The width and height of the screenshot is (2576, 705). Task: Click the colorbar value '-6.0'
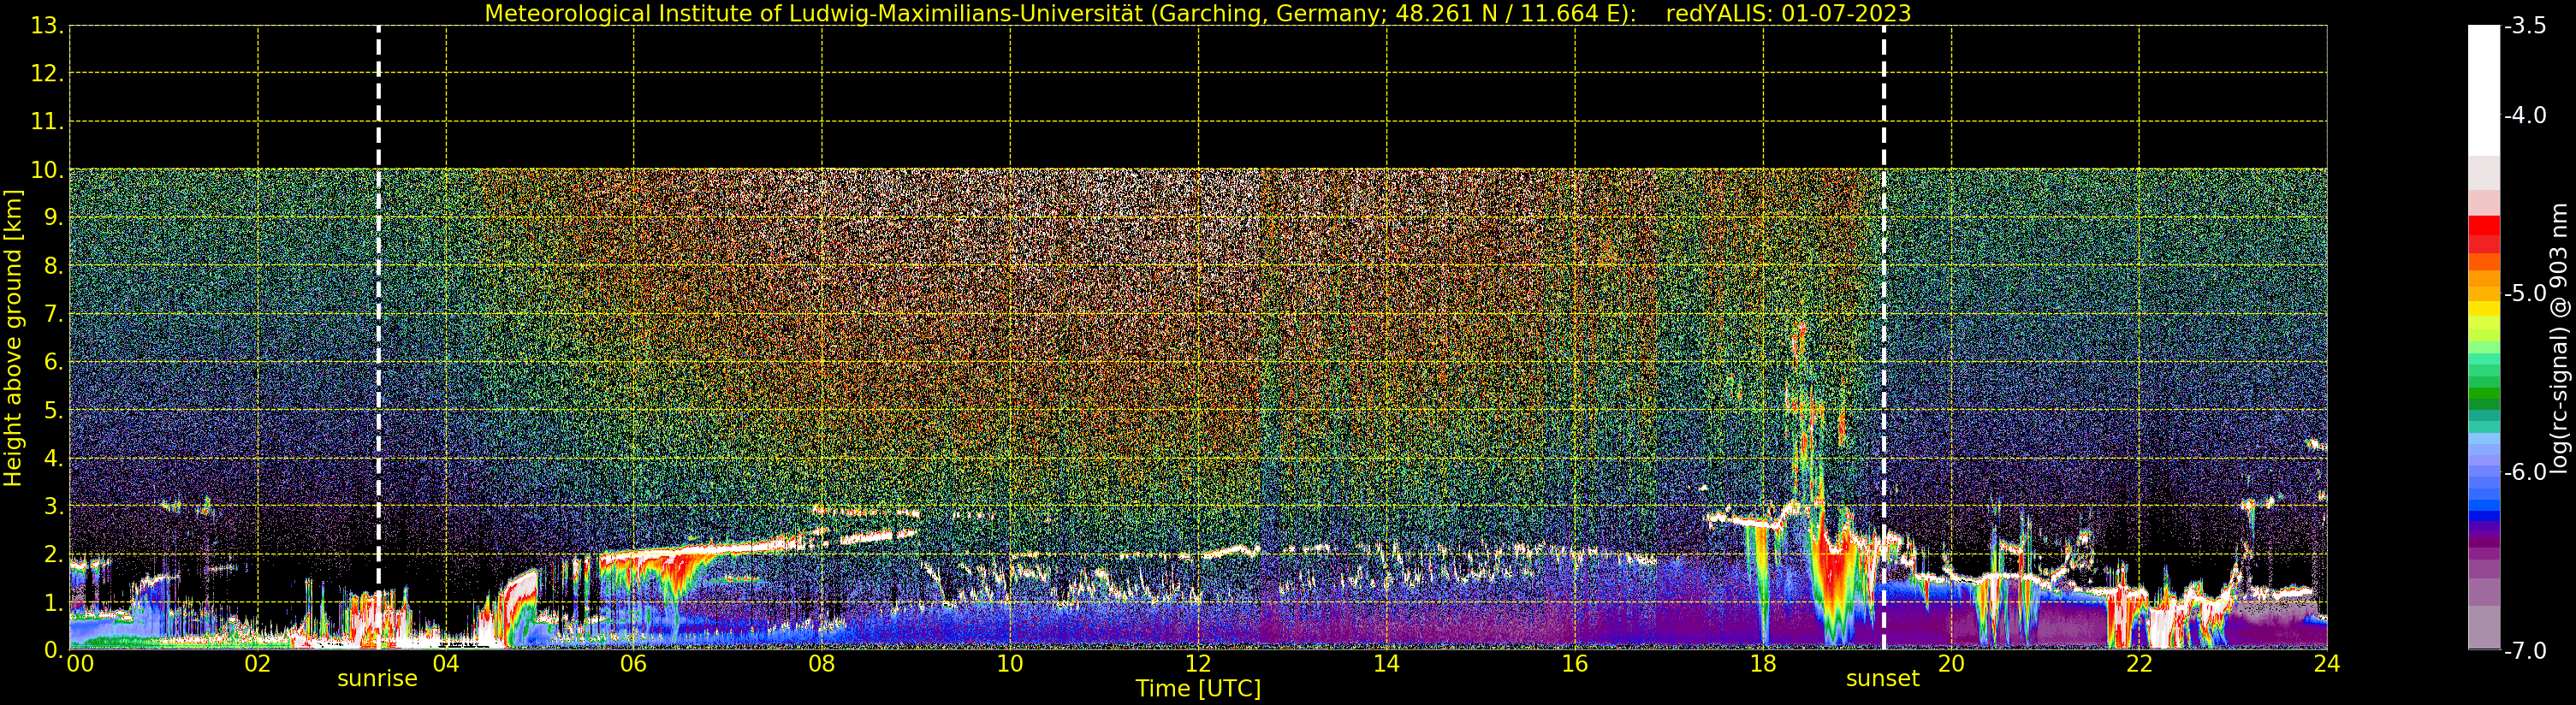pyautogui.click(x=2525, y=472)
